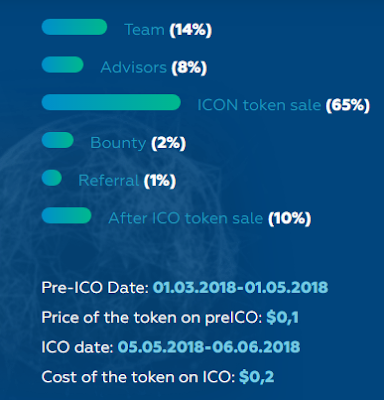
Task: Click the preICO token price $0,1
Action: [x=282, y=318]
